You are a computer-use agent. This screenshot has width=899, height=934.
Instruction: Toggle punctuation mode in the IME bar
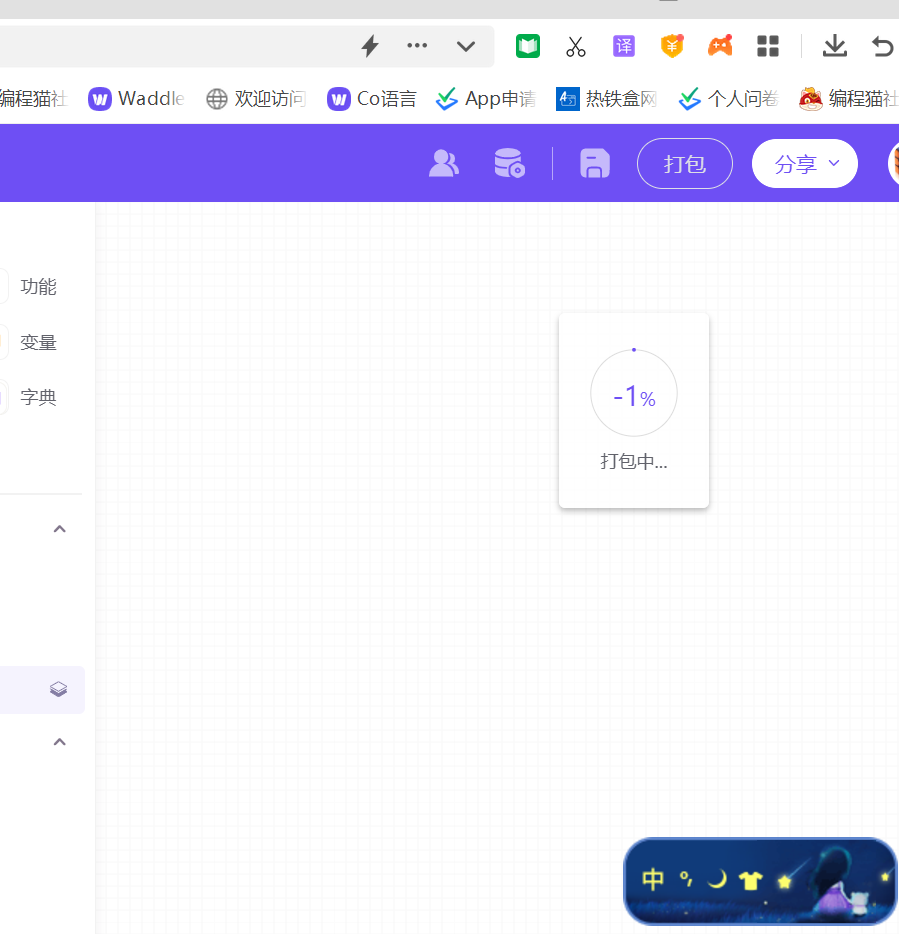[x=686, y=879]
